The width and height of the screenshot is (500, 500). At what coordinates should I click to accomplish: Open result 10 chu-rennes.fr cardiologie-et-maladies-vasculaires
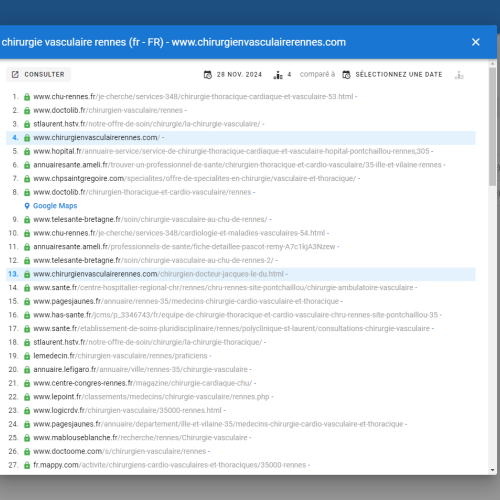[x=179, y=233]
